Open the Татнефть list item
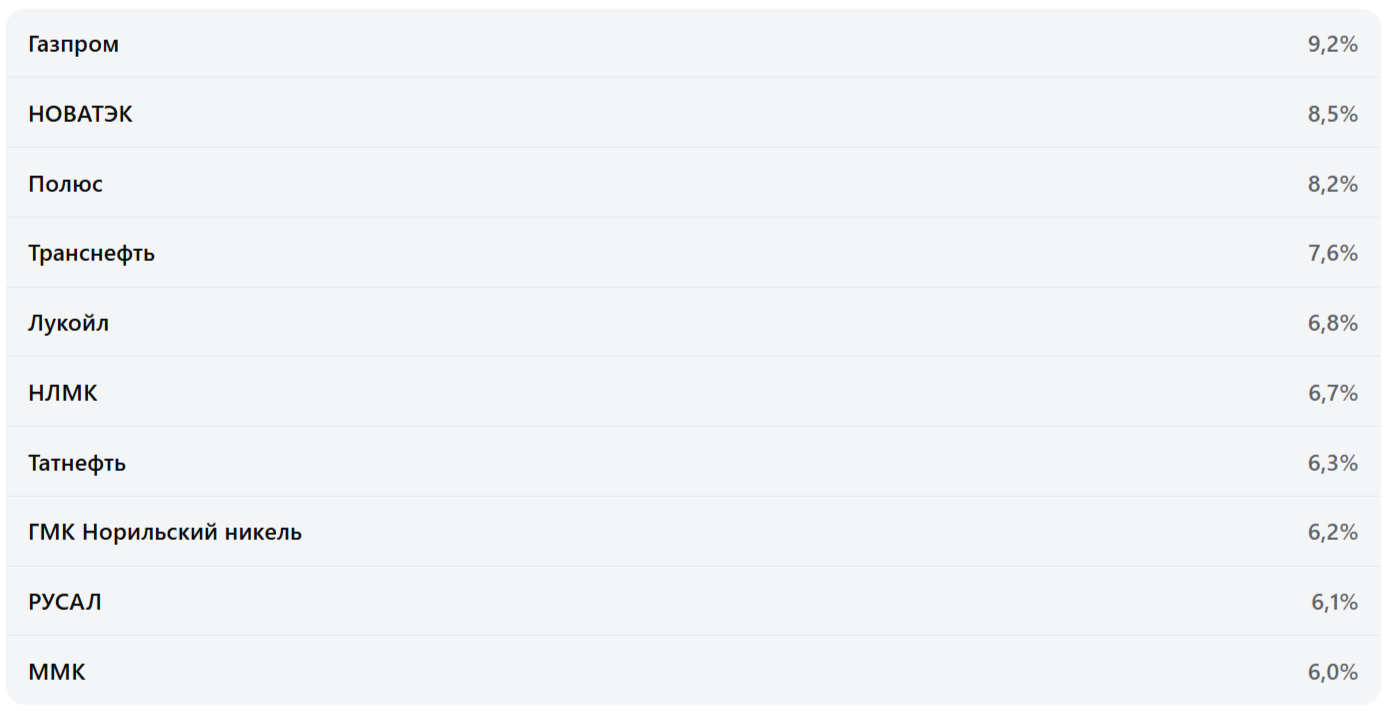 point(77,463)
